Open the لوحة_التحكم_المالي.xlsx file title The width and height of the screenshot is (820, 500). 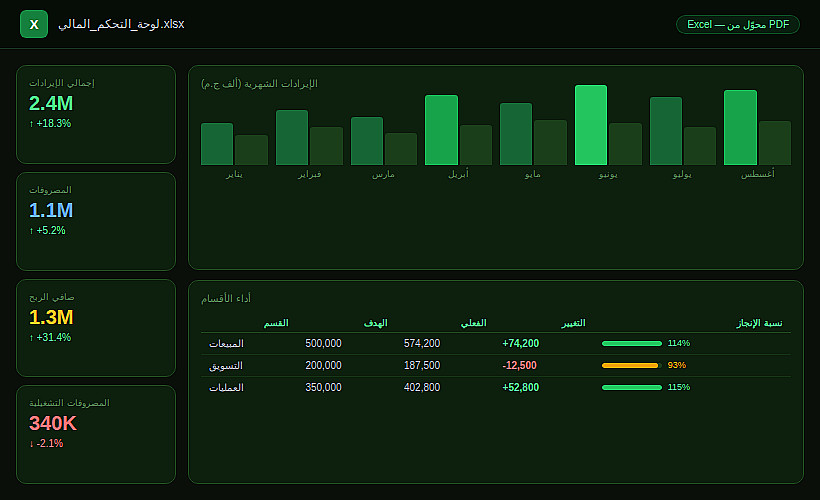tap(121, 24)
